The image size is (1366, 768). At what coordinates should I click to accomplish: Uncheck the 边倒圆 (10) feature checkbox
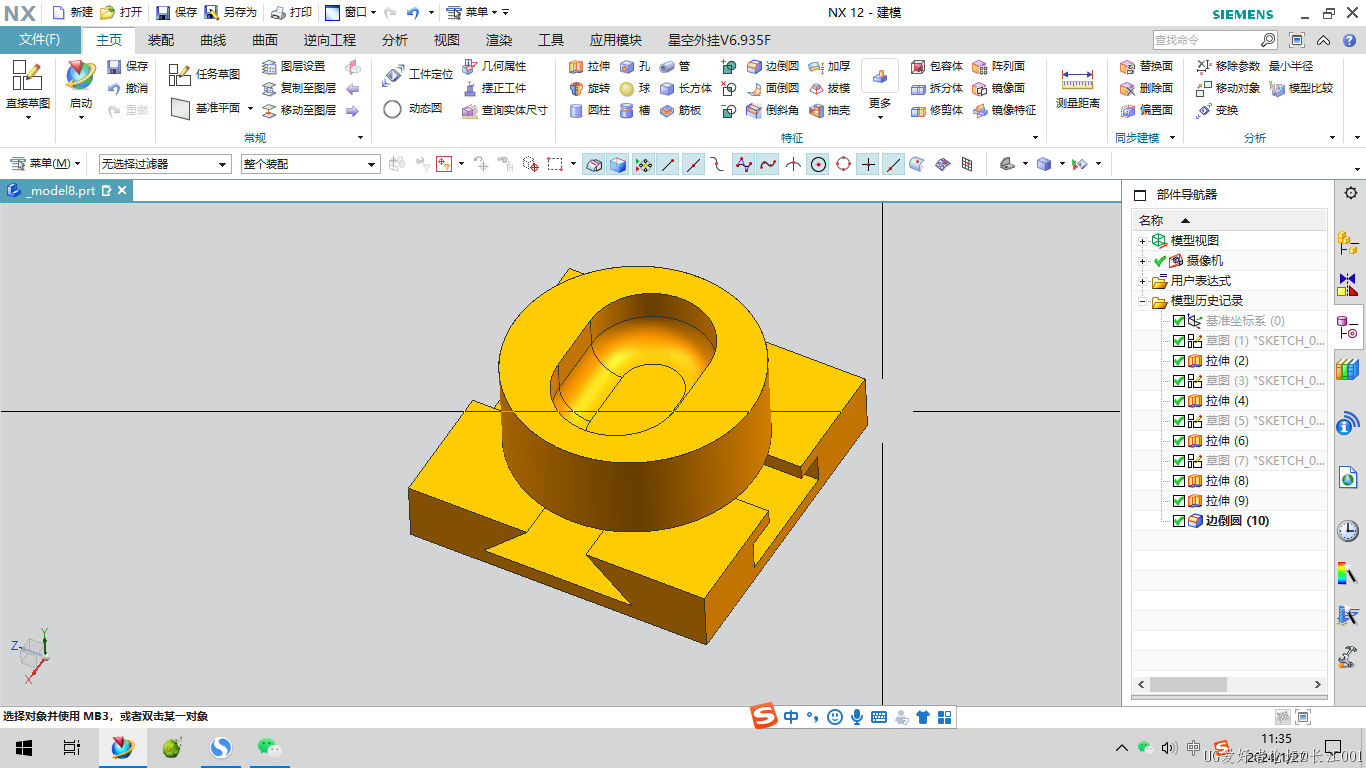[1179, 521]
